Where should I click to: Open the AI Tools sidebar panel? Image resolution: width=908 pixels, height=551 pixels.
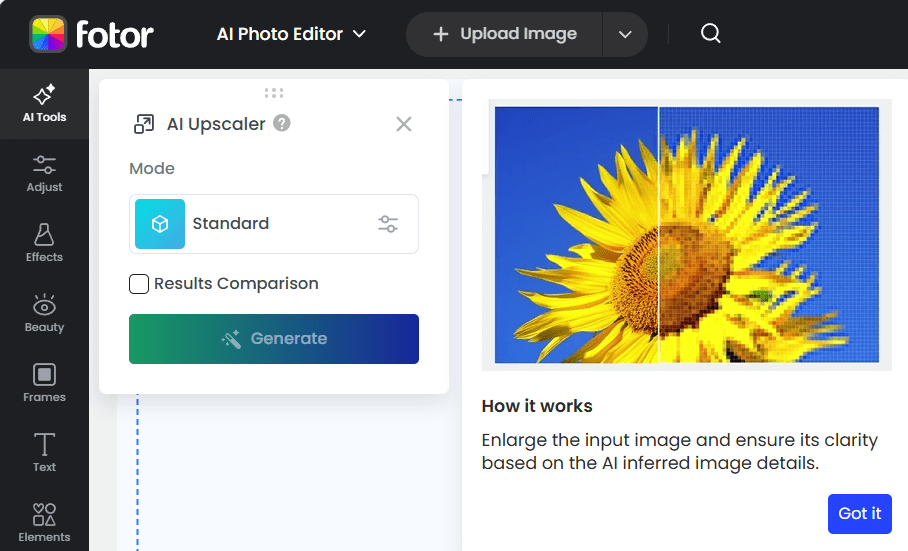tap(44, 104)
